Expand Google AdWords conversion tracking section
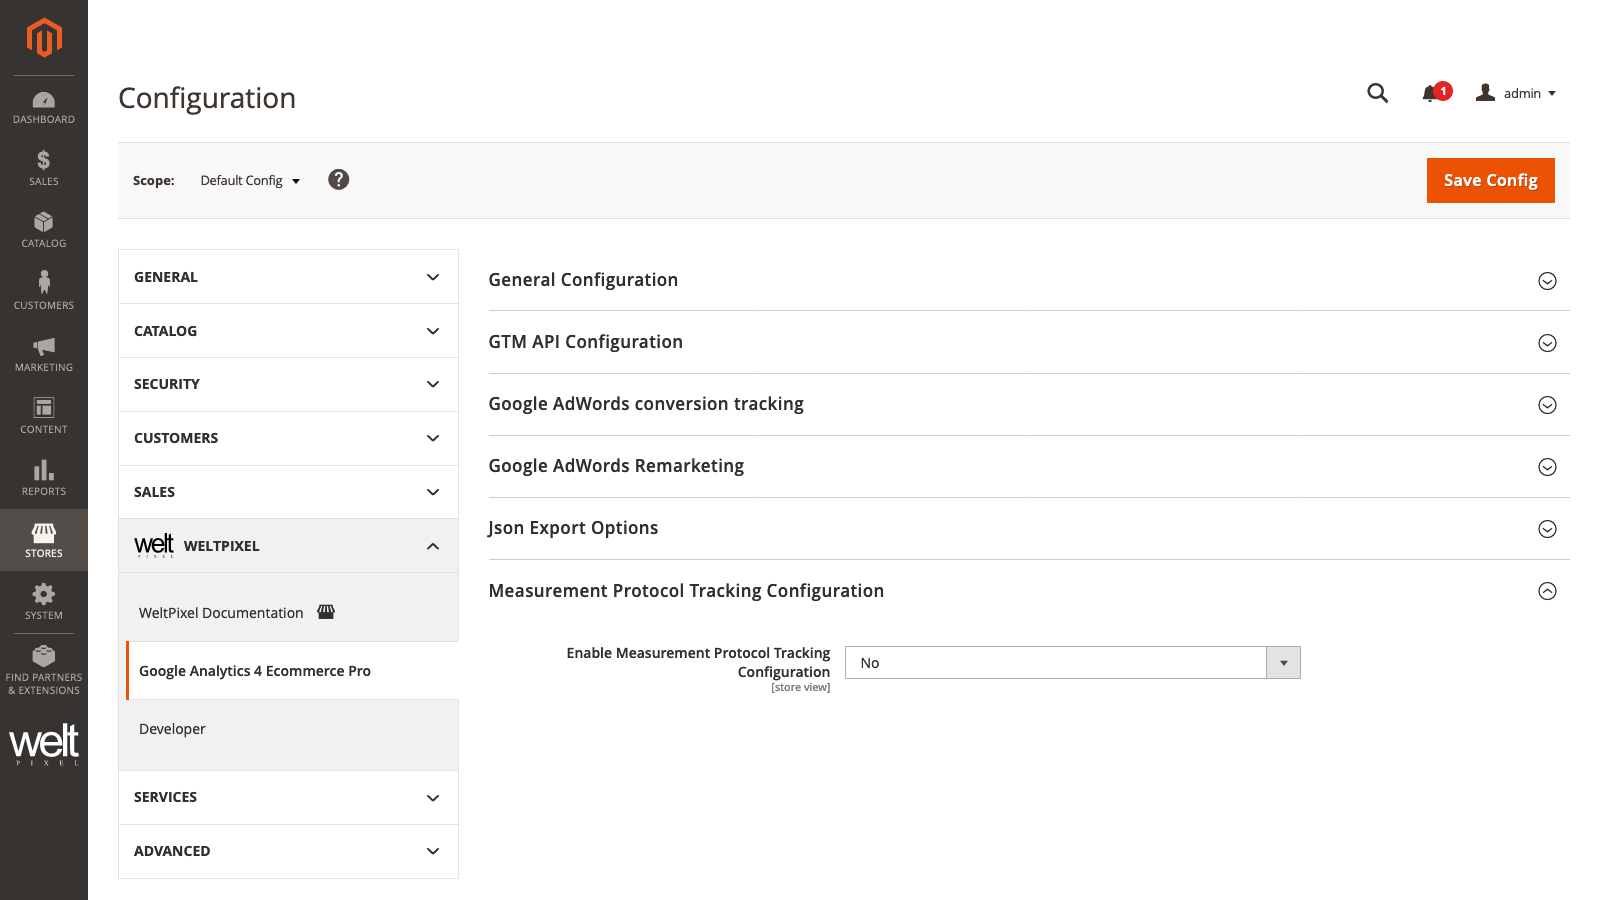The image size is (1600, 900). pyautogui.click(x=1029, y=404)
